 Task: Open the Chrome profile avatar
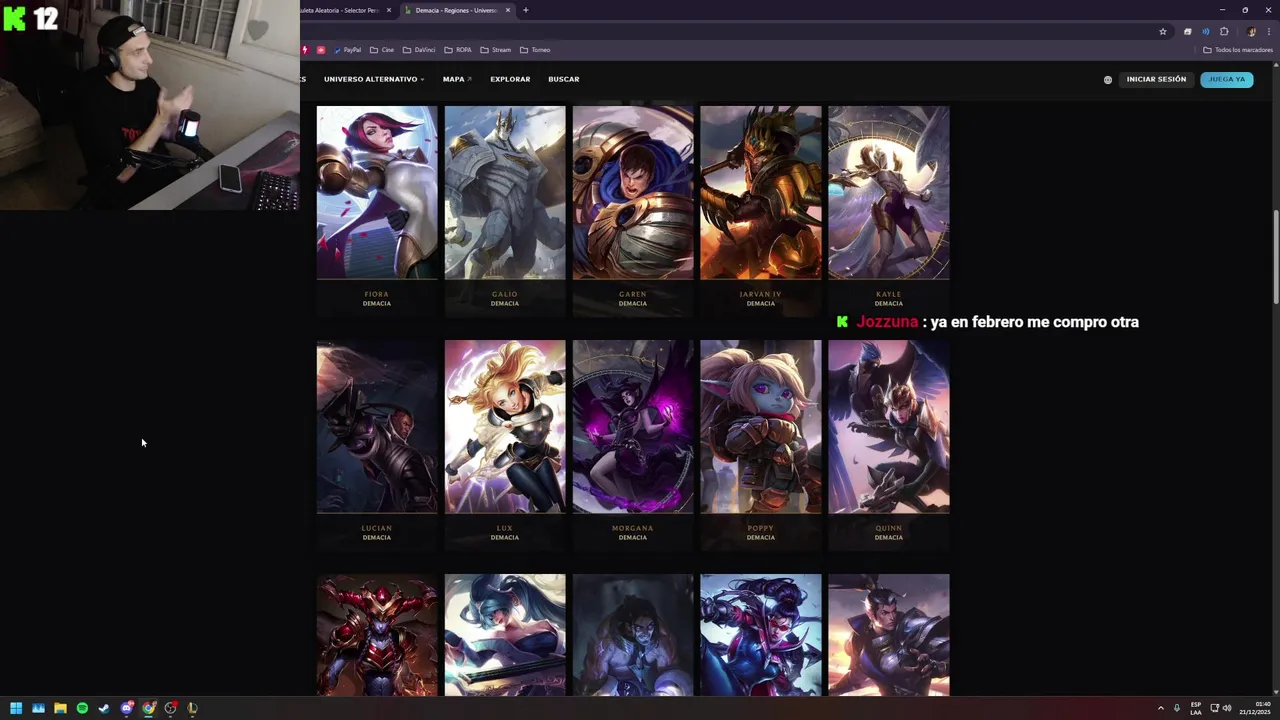(x=1252, y=32)
